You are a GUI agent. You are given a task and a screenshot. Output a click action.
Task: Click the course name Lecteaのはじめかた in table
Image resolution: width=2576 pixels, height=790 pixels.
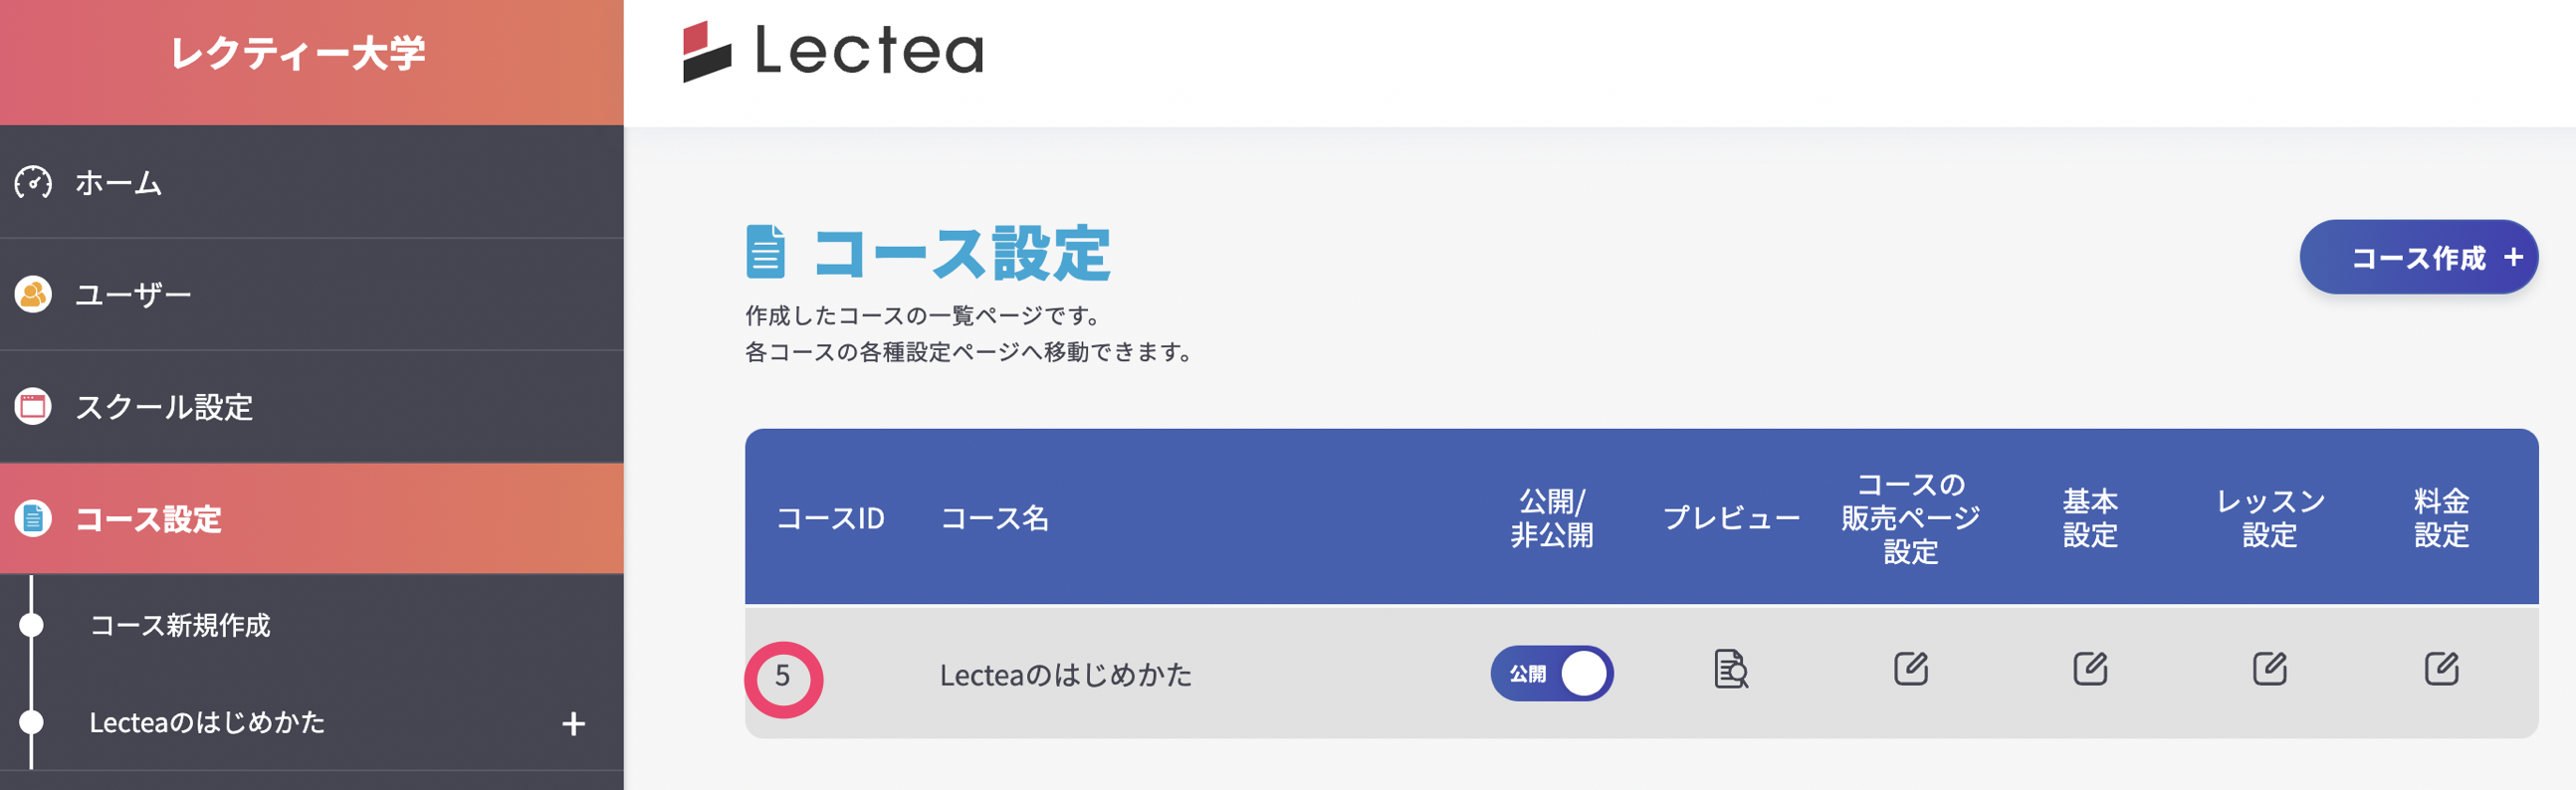pyautogui.click(x=1065, y=675)
